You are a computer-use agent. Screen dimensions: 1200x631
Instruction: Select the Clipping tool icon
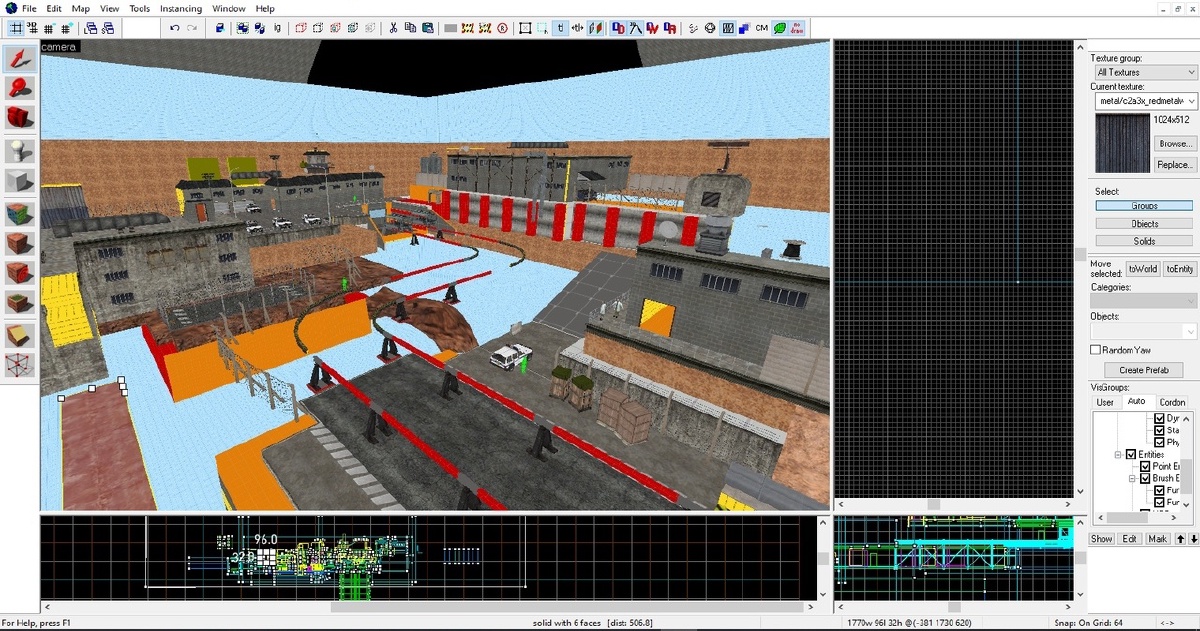[x=20, y=336]
